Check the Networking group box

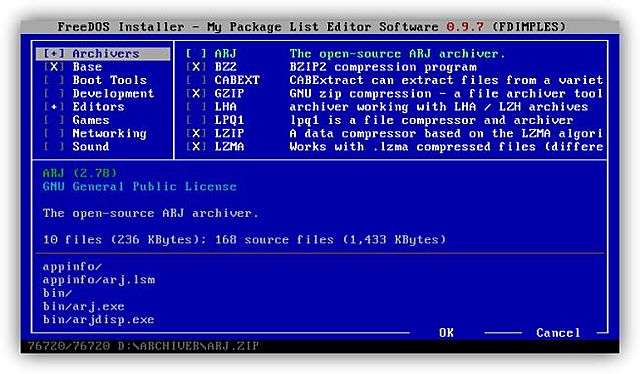coord(54,134)
